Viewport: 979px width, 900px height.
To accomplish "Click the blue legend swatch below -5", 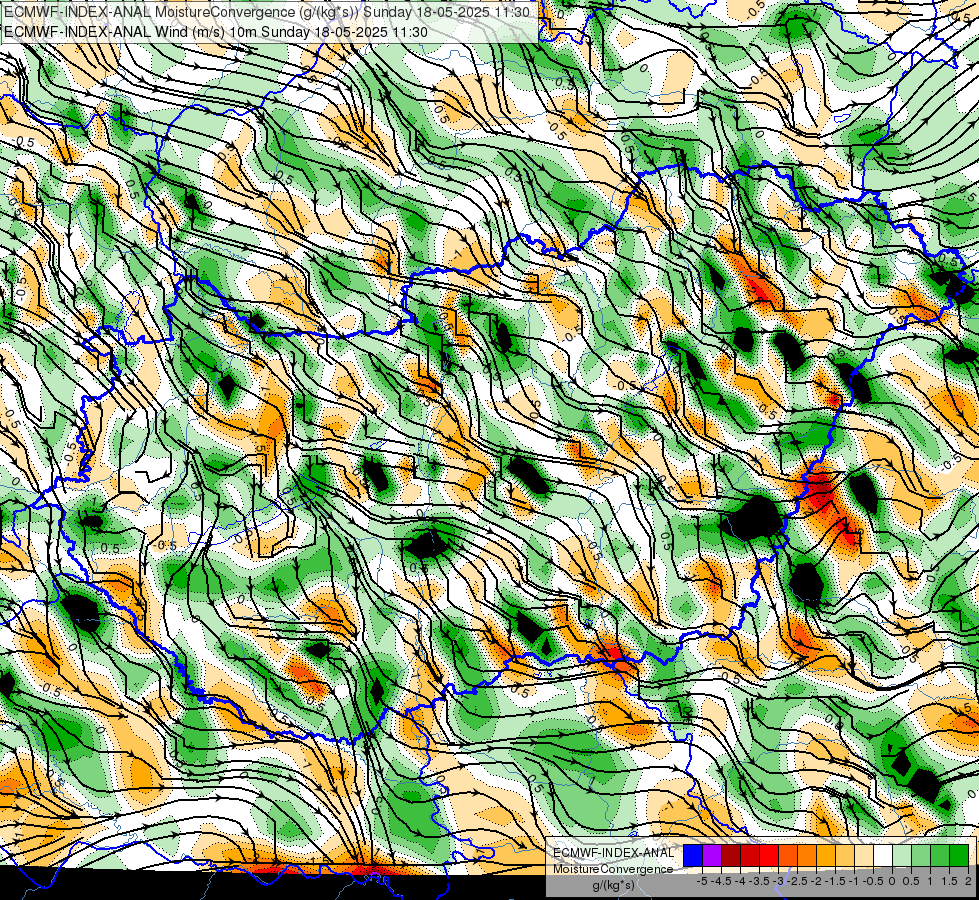I will (x=693, y=856).
